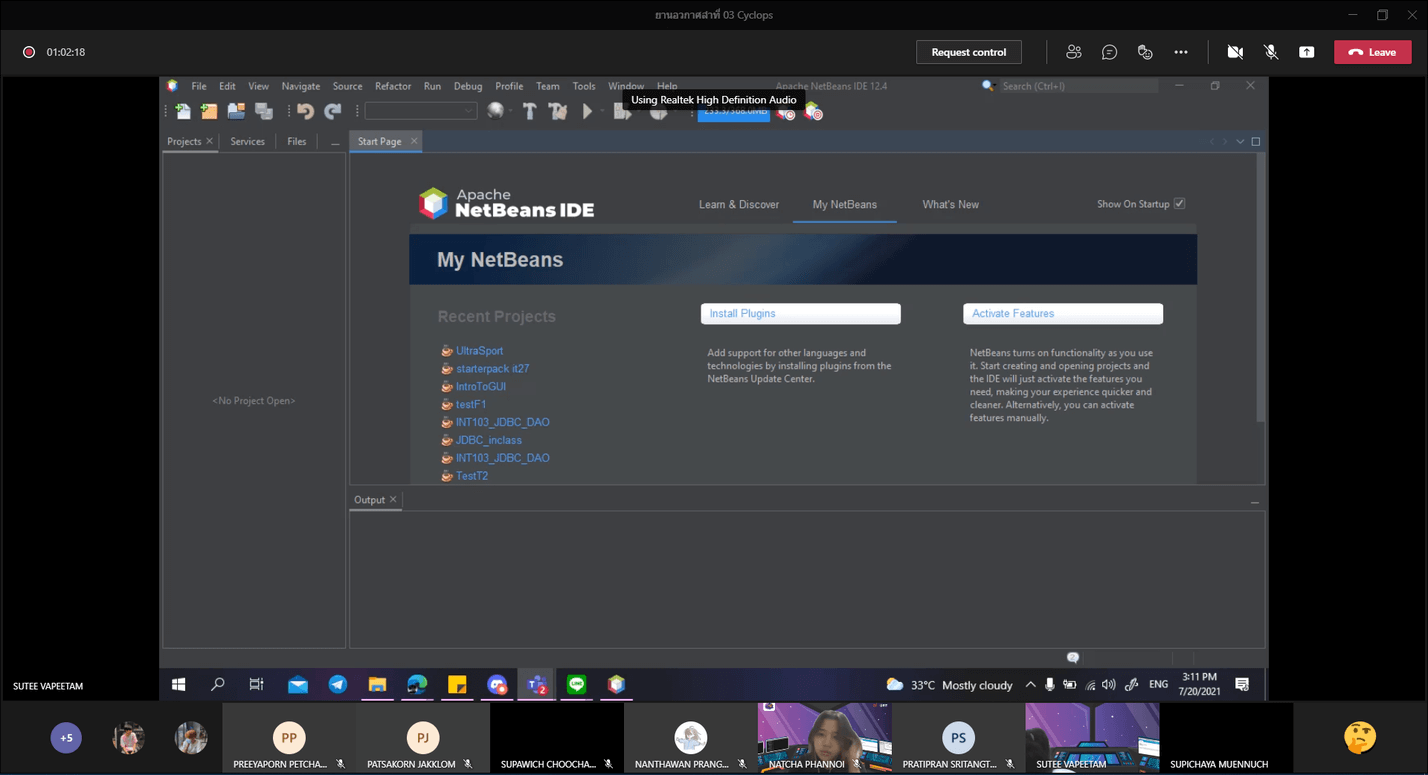Open the What's New tab
Screen dimensions: 1428x775
950,204
